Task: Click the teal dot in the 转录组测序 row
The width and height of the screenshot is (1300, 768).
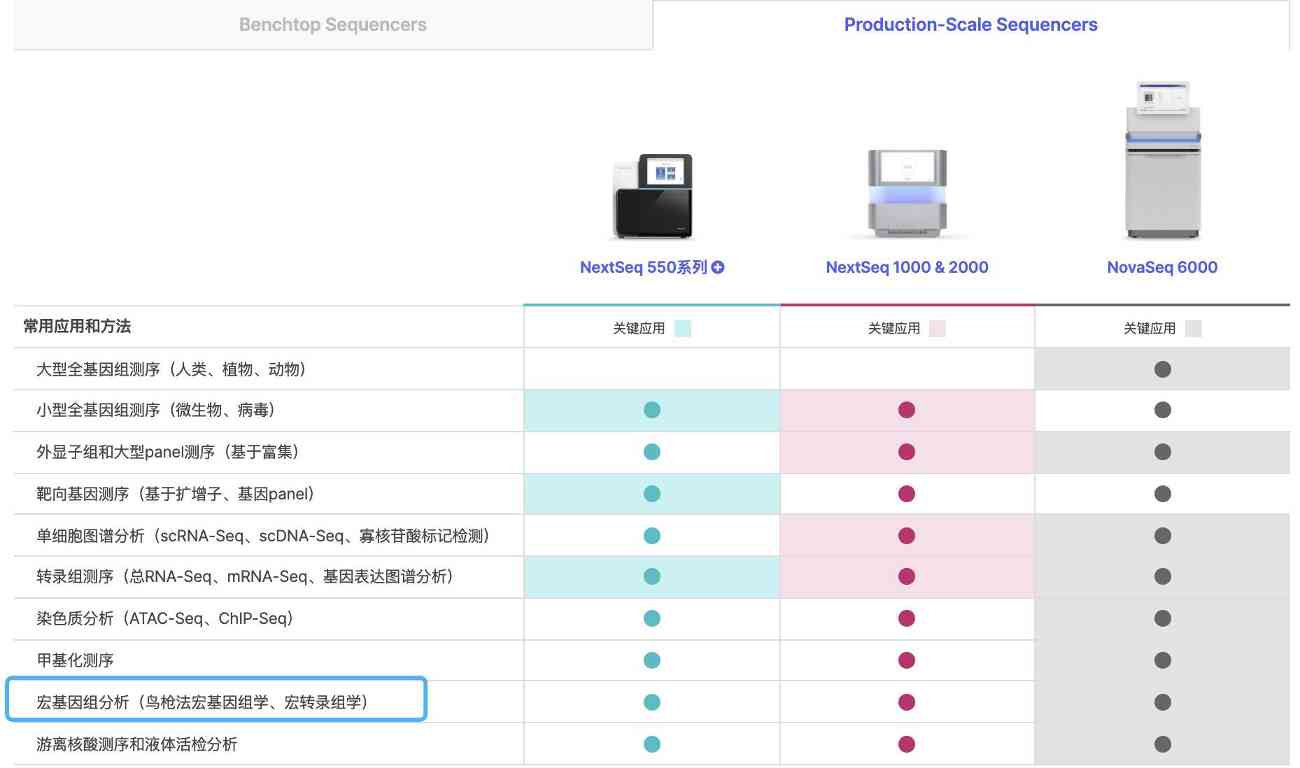Action: pos(652,577)
